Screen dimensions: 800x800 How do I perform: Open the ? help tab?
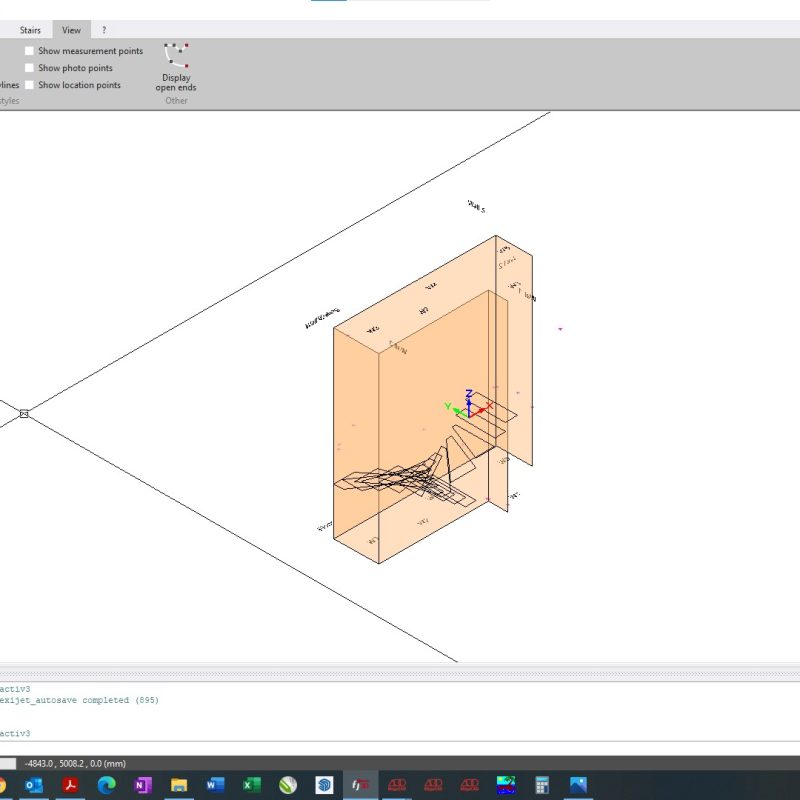(104, 30)
